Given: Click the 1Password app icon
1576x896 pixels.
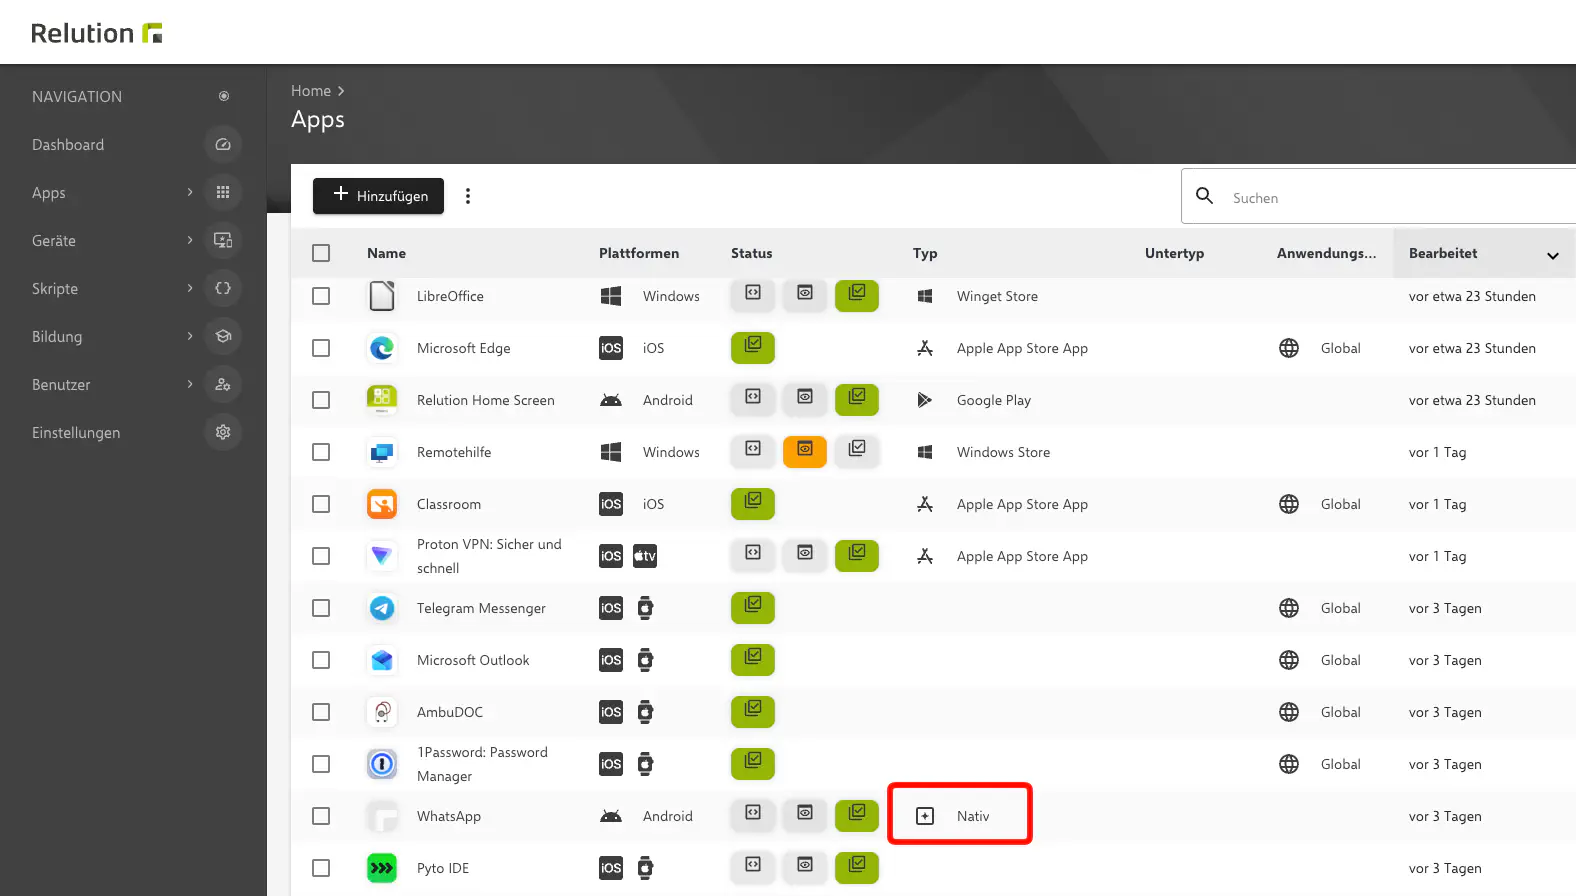Looking at the screenshot, I should (x=382, y=764).
